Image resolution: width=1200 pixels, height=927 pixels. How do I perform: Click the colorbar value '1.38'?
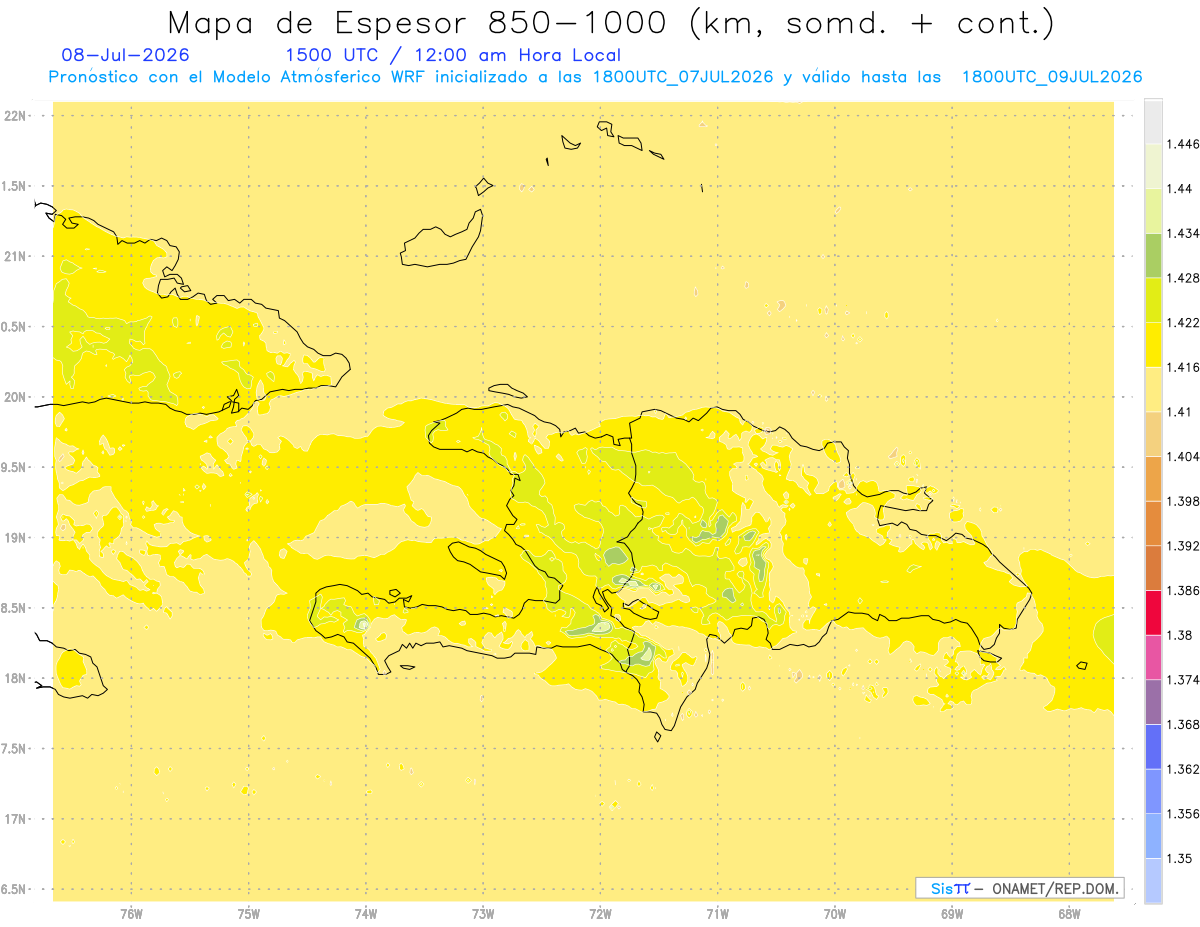point(1178,635)
